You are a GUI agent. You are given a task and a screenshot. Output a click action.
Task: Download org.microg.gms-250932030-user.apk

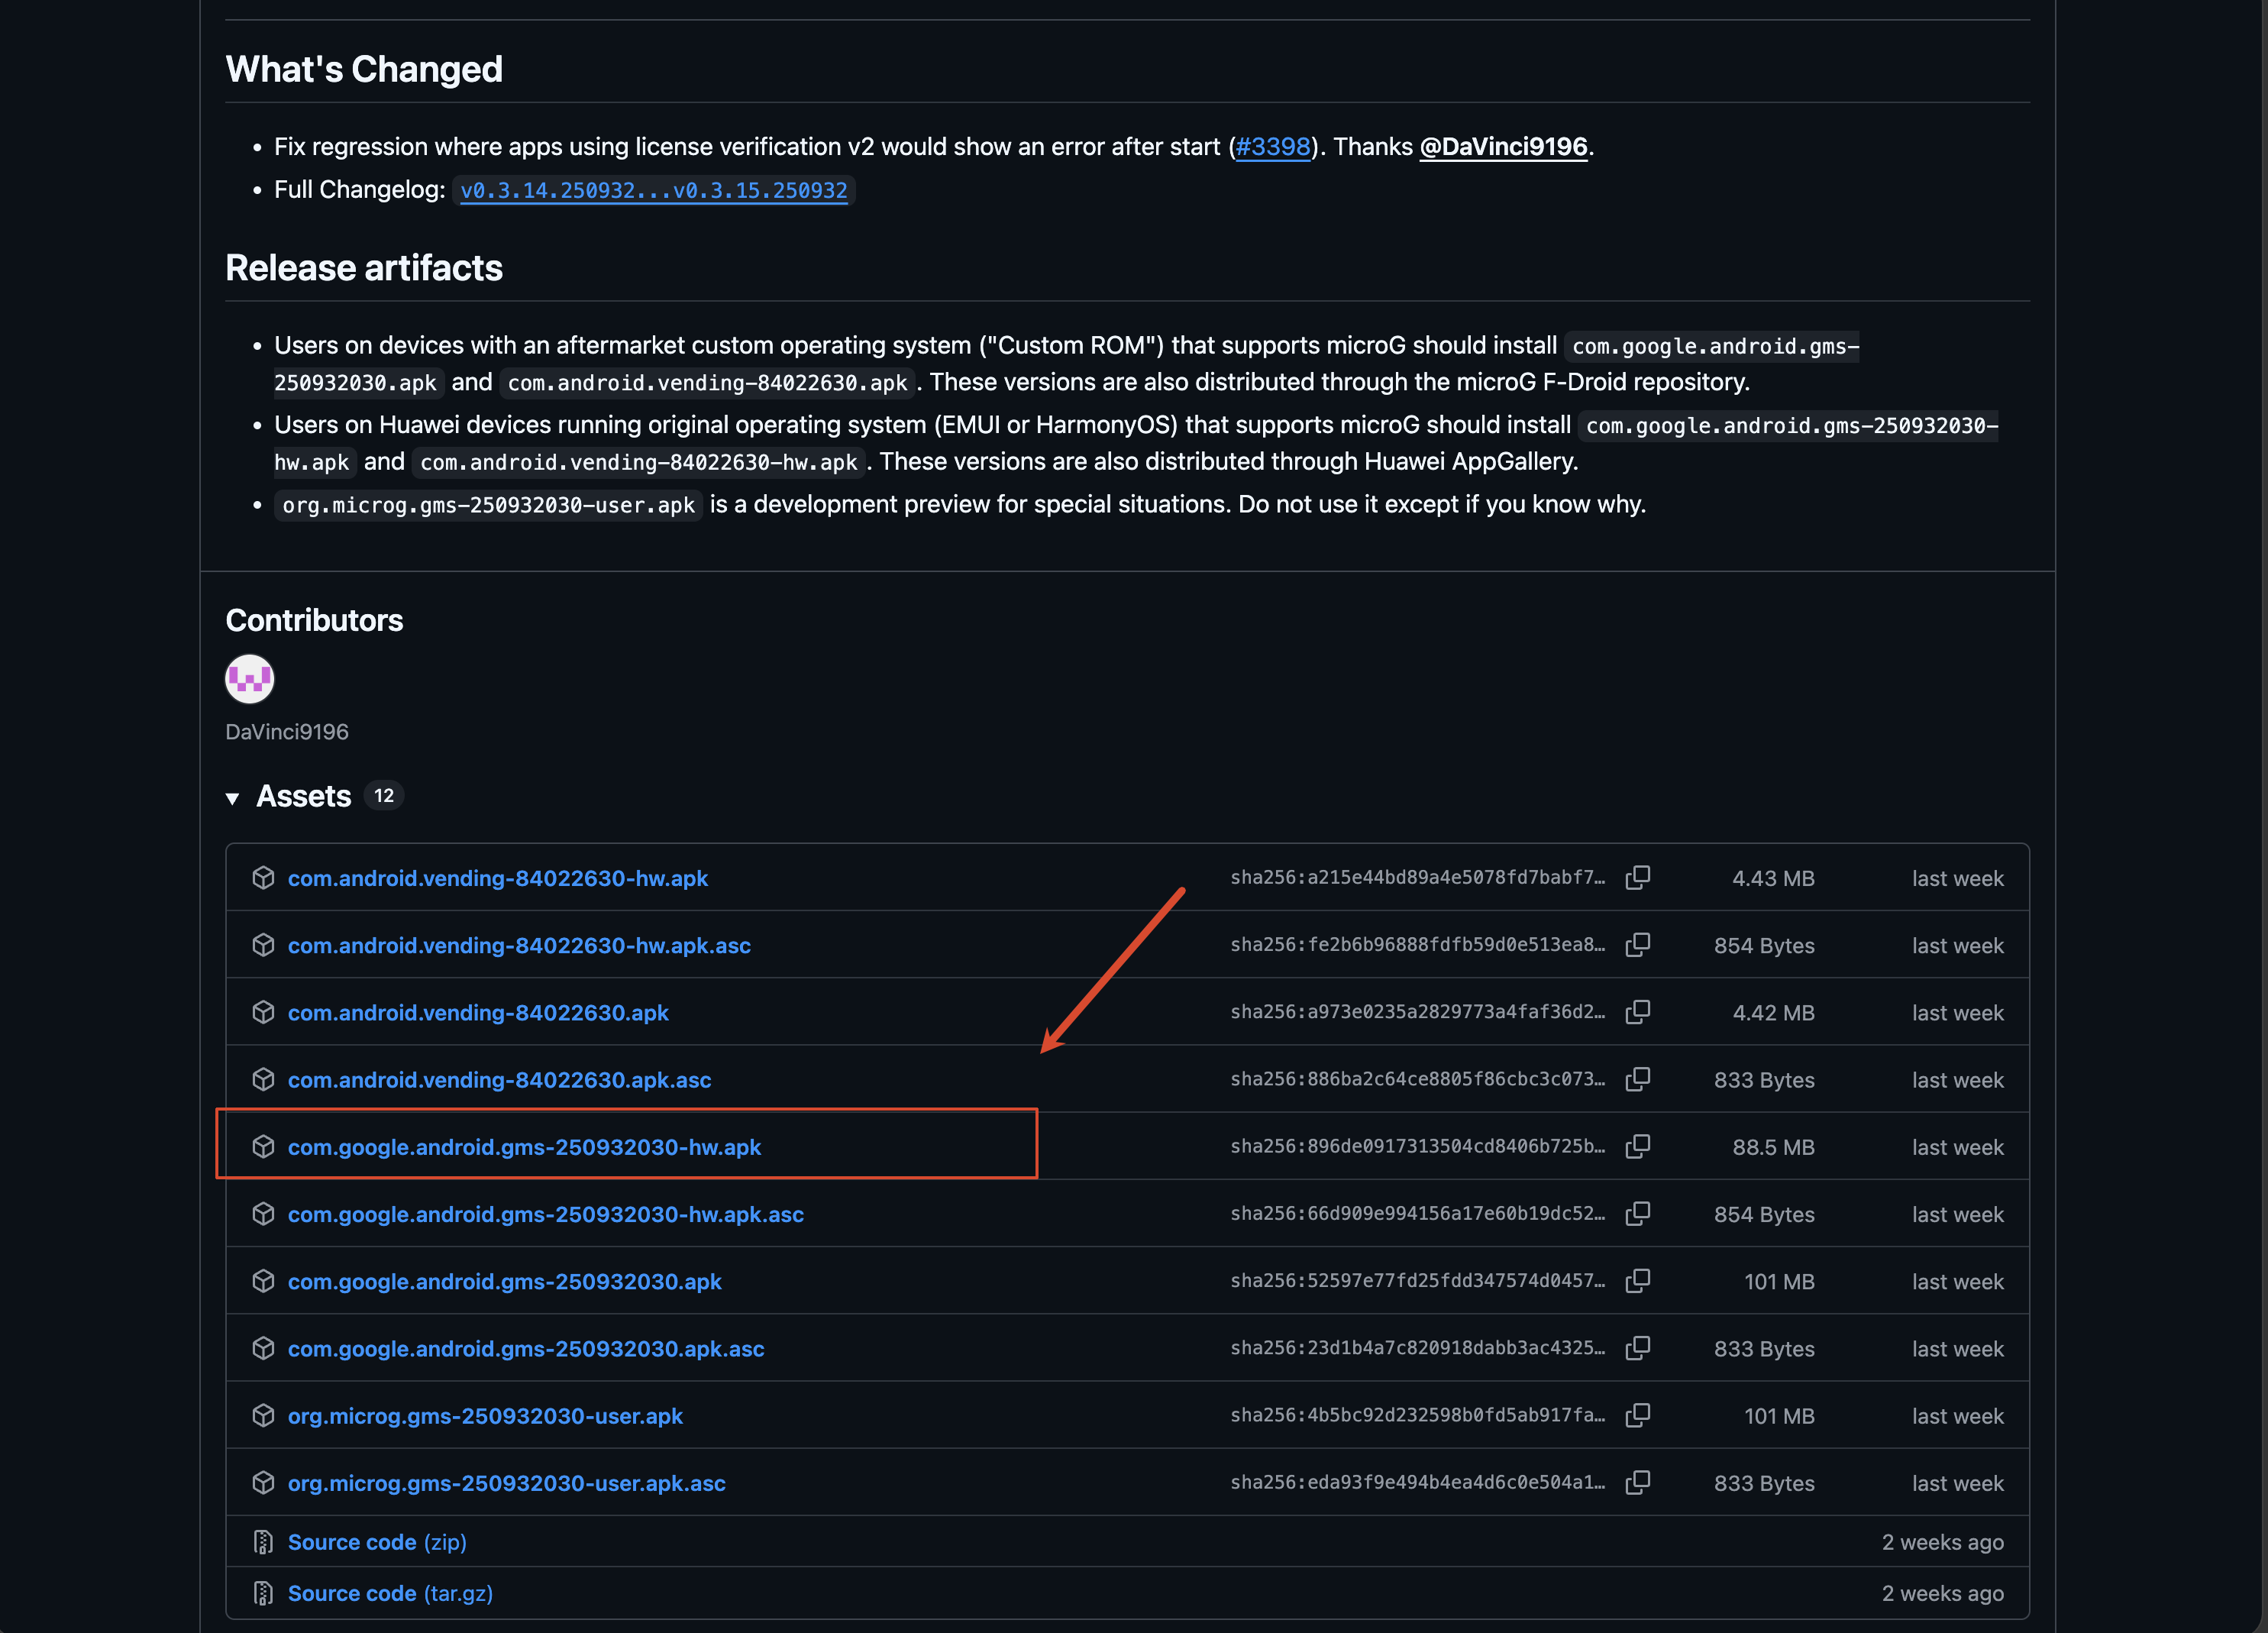(x=485, y=1415)
